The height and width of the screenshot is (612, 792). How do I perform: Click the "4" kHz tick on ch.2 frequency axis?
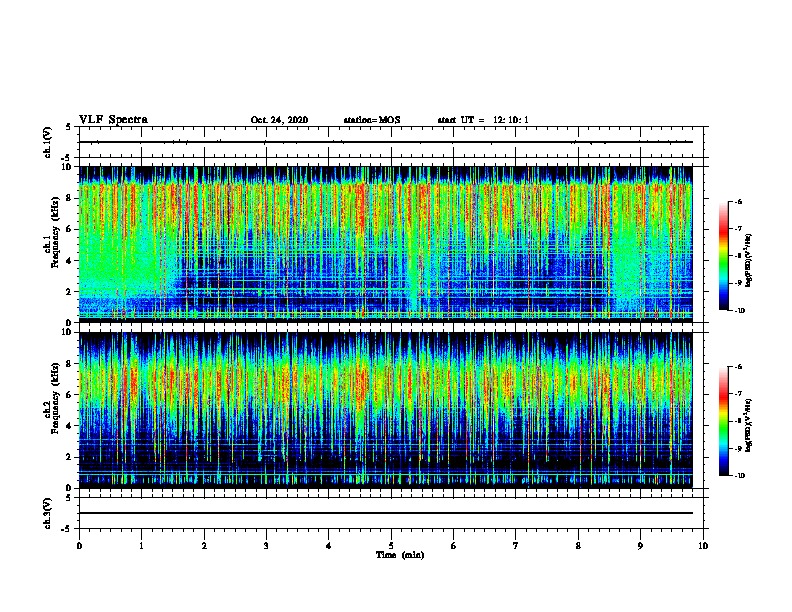[x=70, y=426]
